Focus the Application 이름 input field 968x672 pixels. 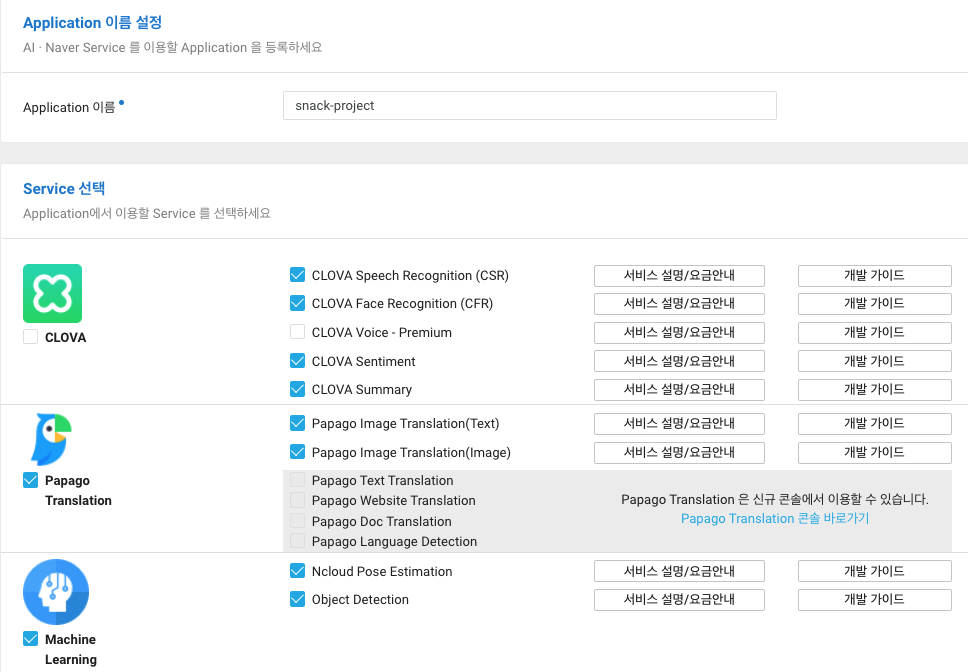[x=530, y=106]
